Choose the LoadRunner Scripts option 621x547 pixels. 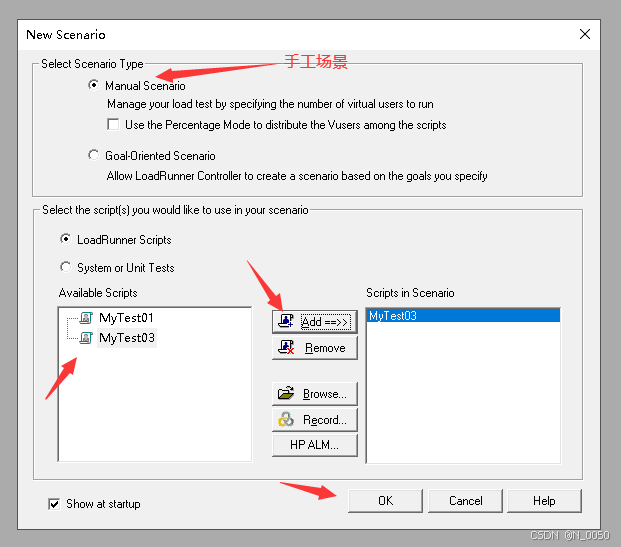click(65, 239)
